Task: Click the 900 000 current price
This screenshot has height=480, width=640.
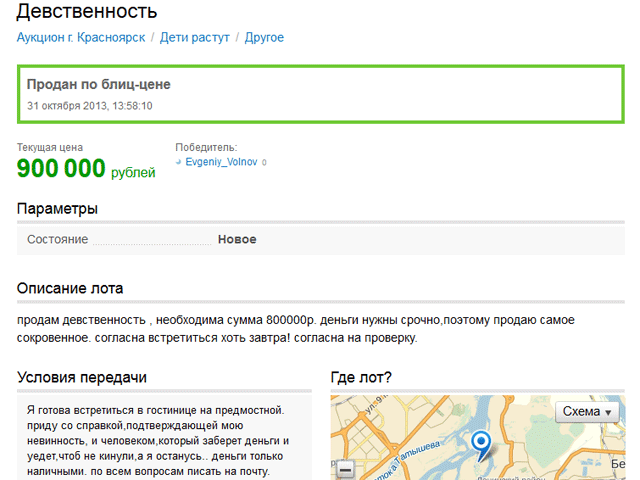Action: pos(61,169)
